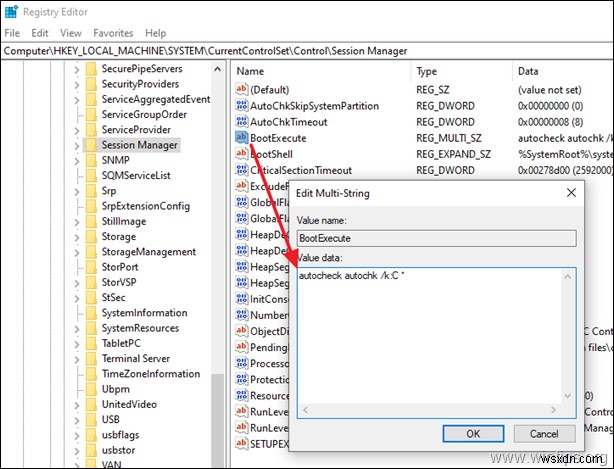The height and width of the screenshot is (469, 614).
Task: Click the Value data text area
Action: coord(429,336)
